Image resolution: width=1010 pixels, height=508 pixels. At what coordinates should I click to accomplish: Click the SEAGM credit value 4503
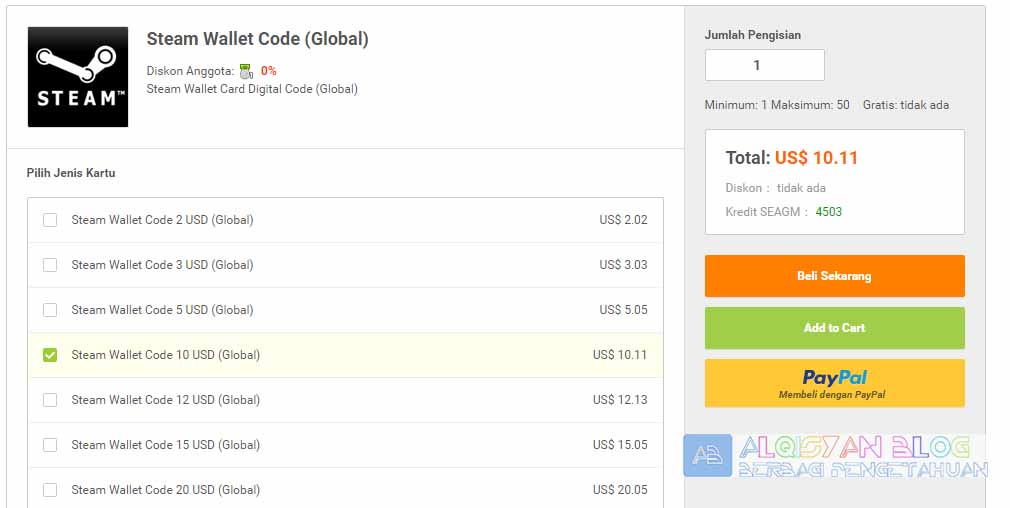(x=828, y=212)
